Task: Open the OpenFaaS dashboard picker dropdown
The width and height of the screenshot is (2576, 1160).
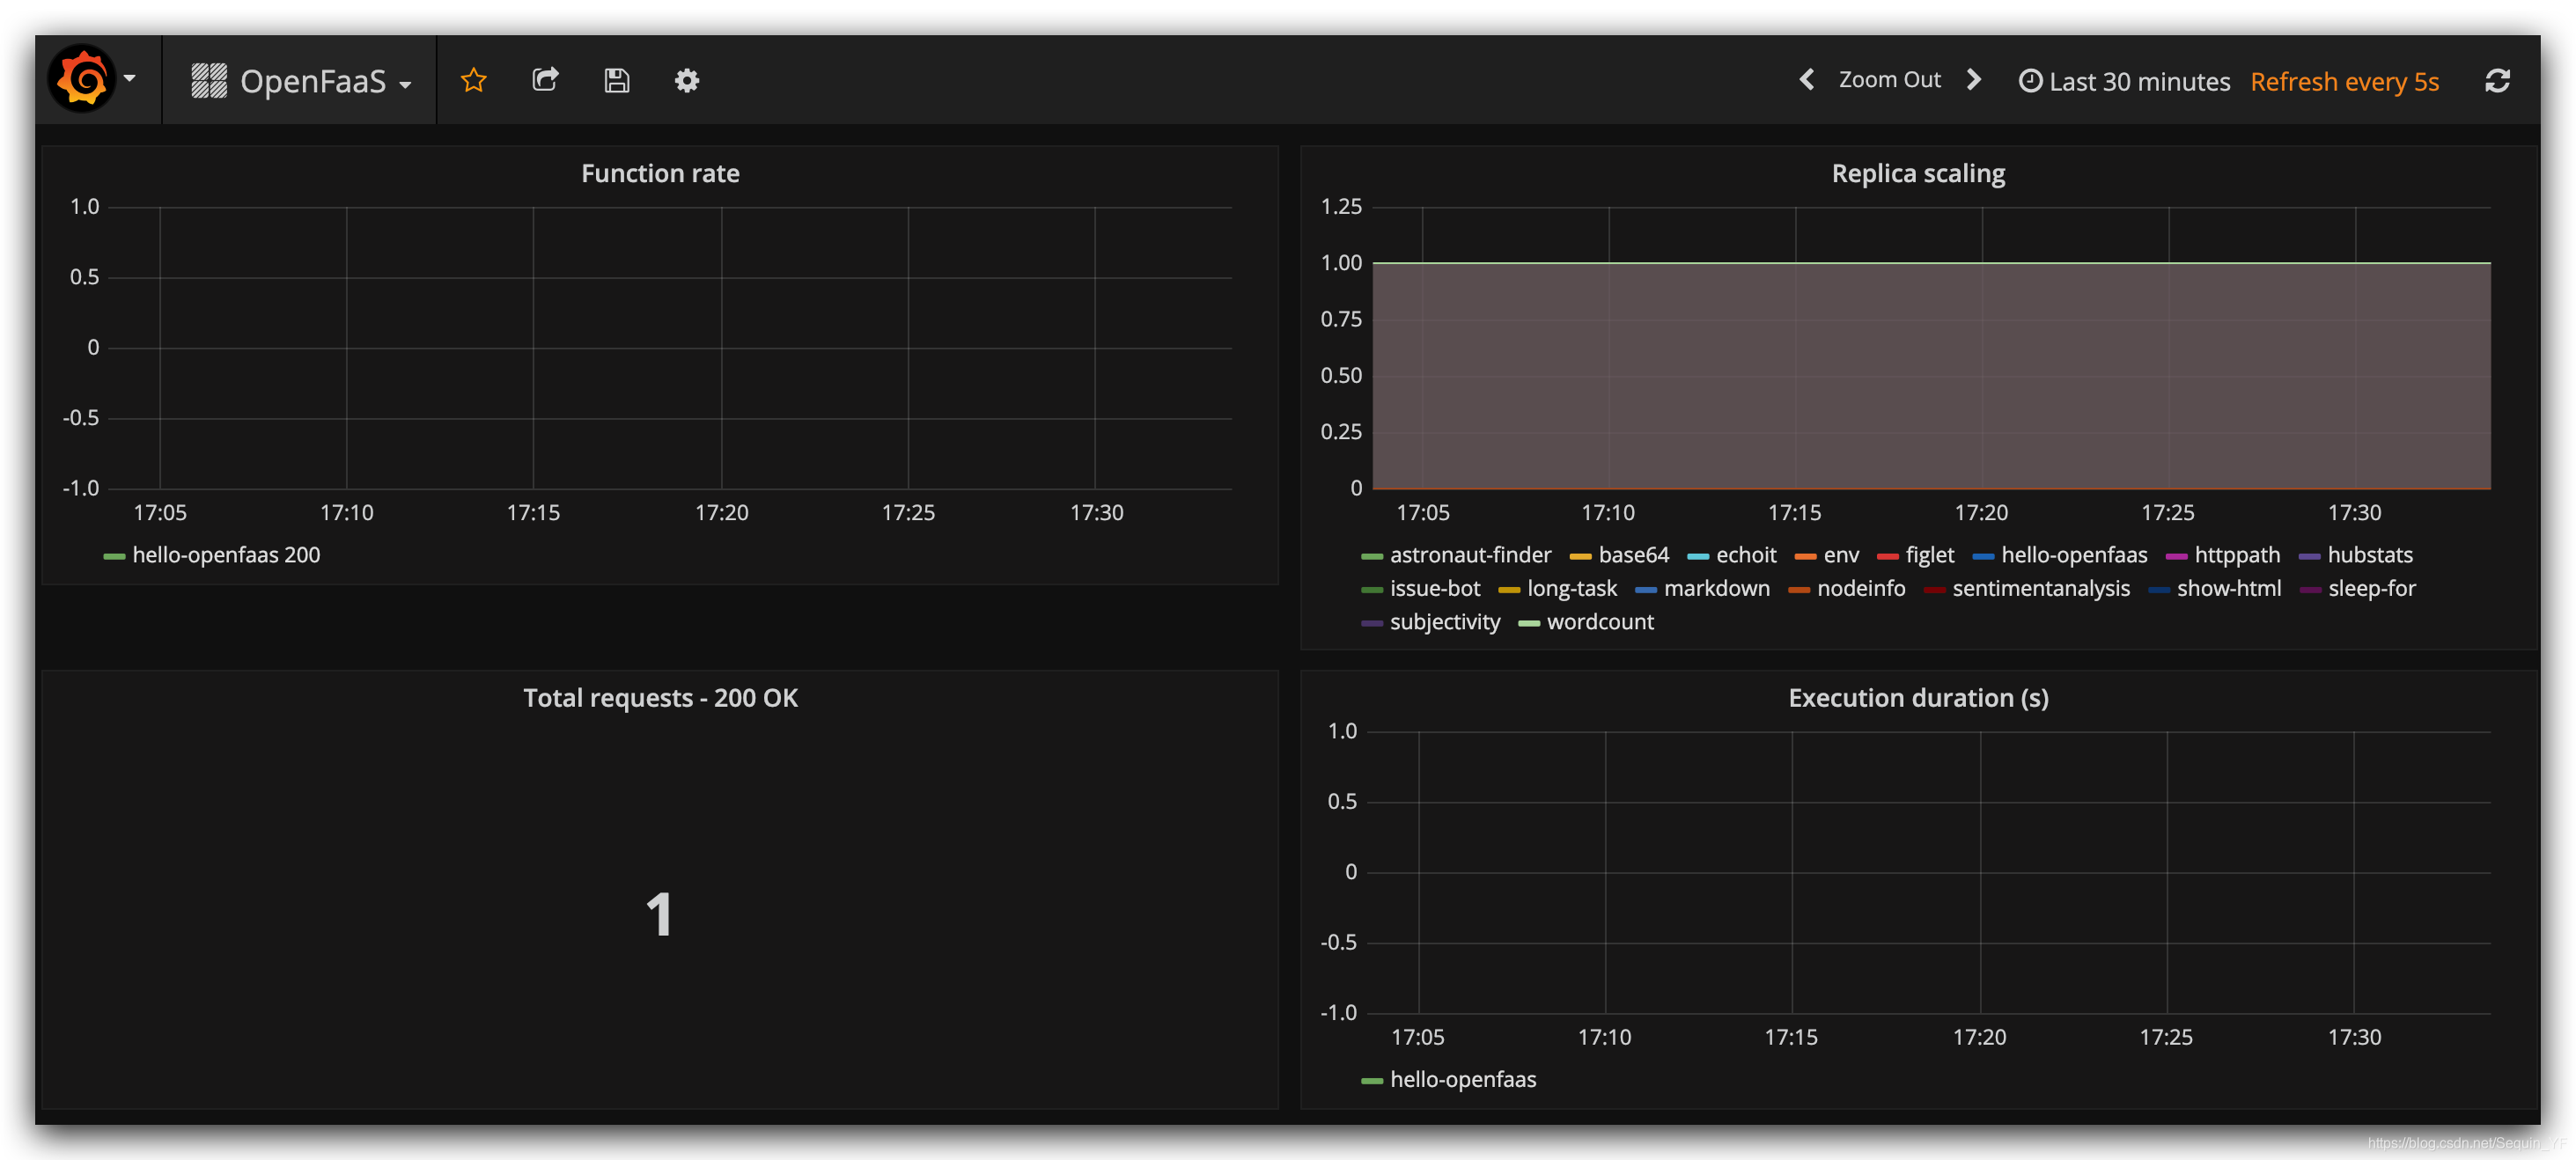Action: tap(302, 81)
